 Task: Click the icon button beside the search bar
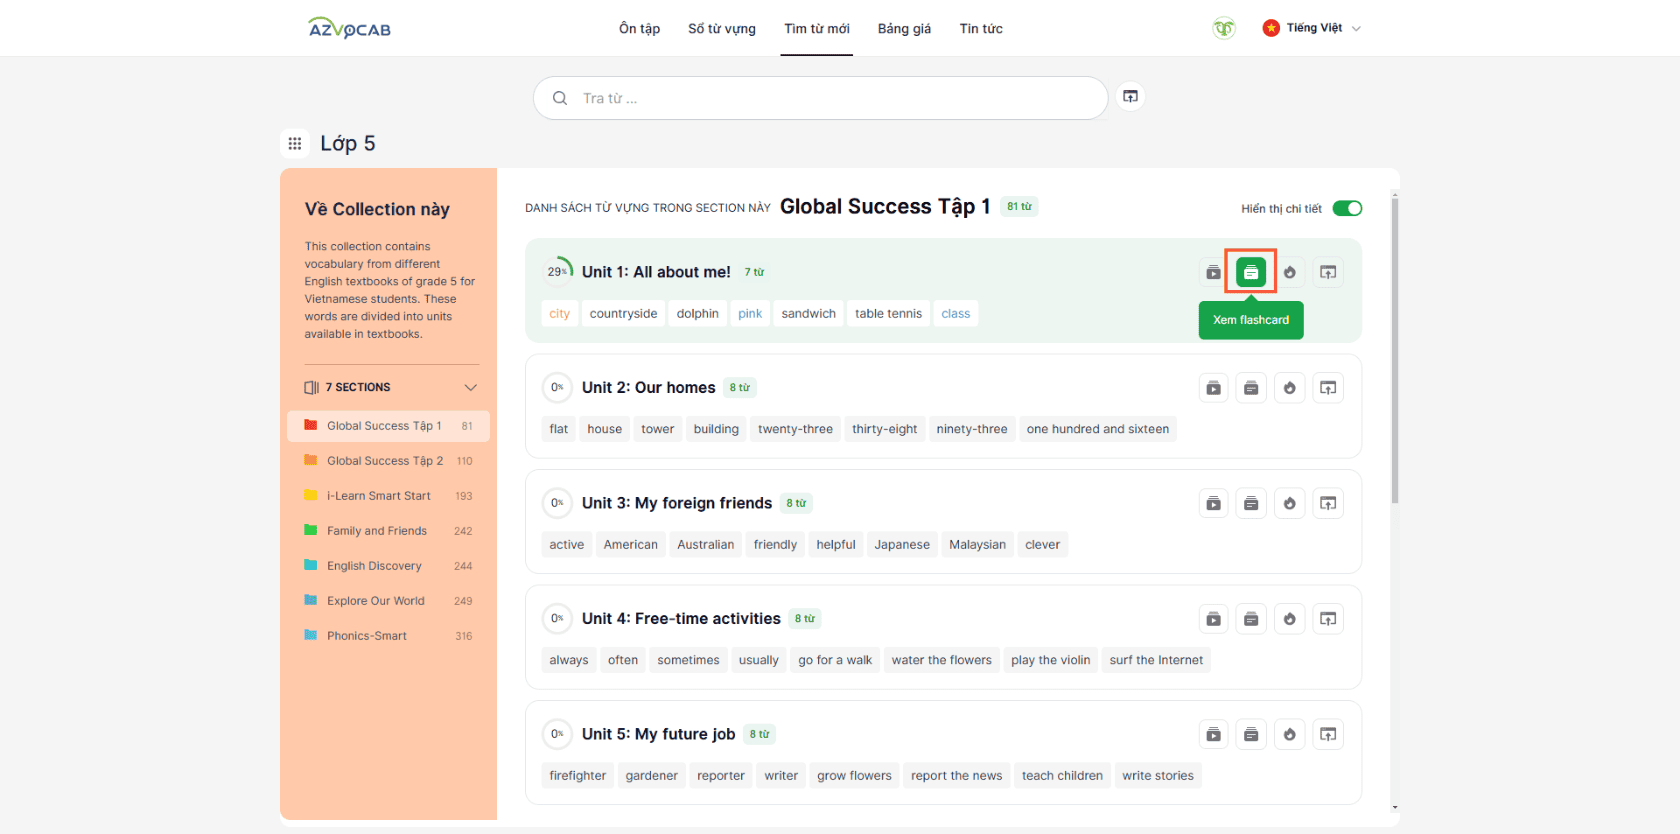(x=1130, y=96)
